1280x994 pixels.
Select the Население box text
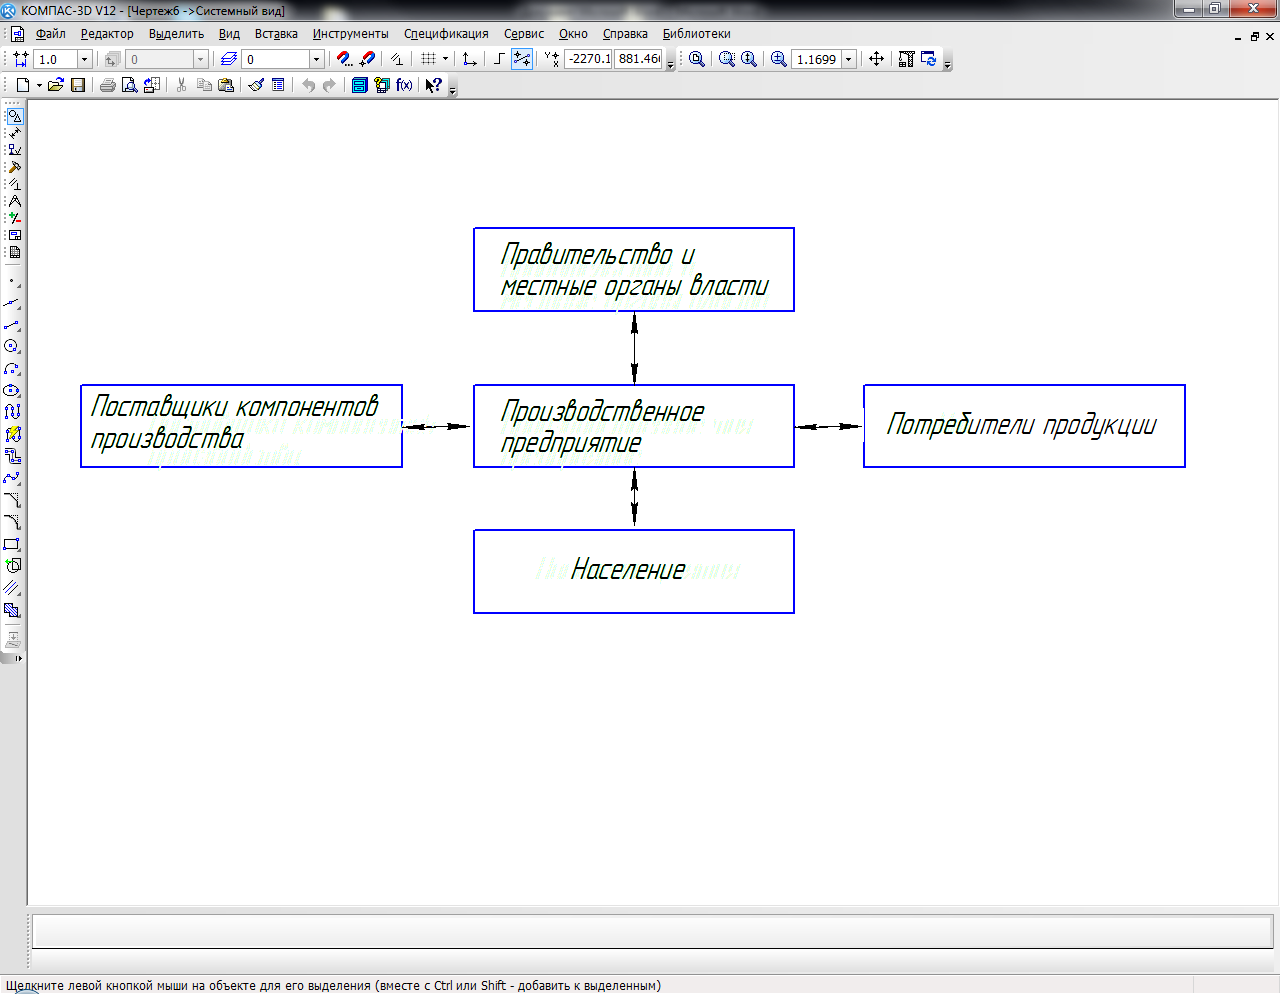628,570
